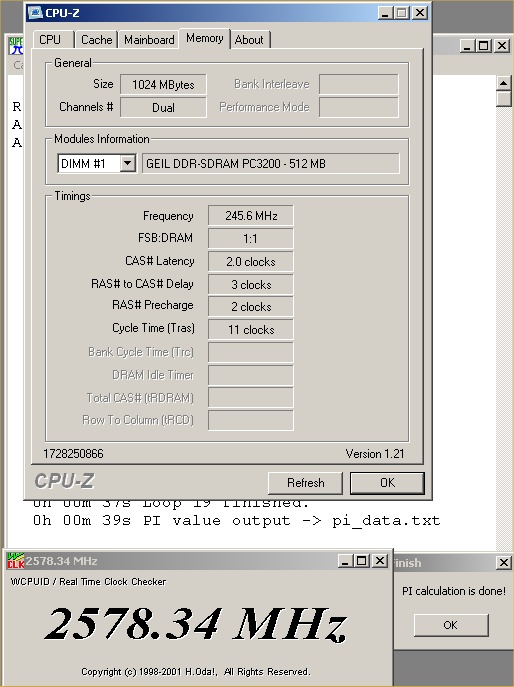Click the Channels field showing Dual
Screen dimensions: 514x687
(x=163, y=107)
